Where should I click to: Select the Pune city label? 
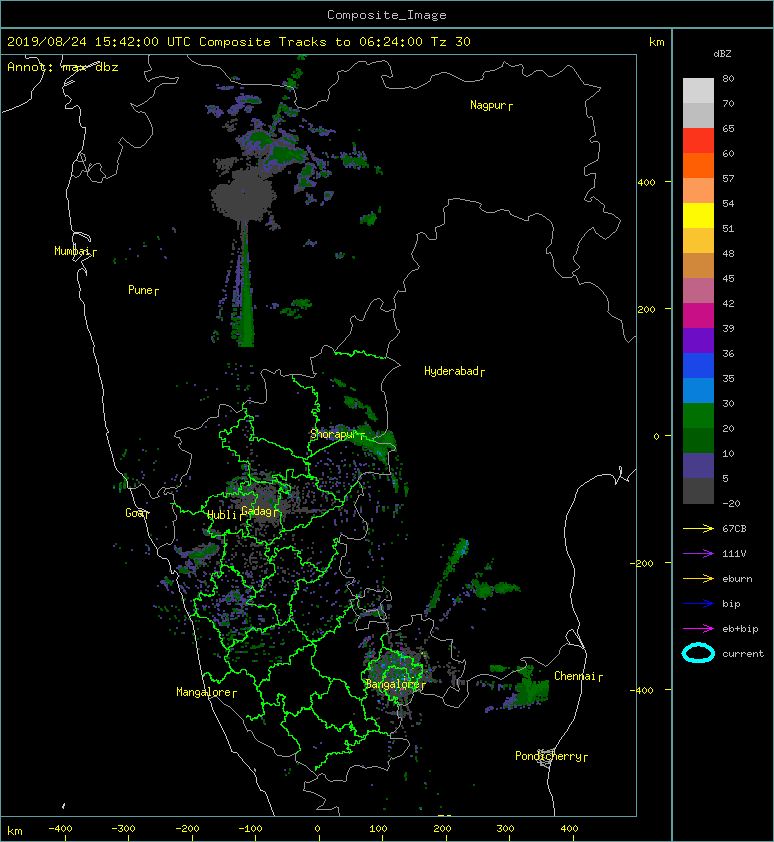[143, 290]
